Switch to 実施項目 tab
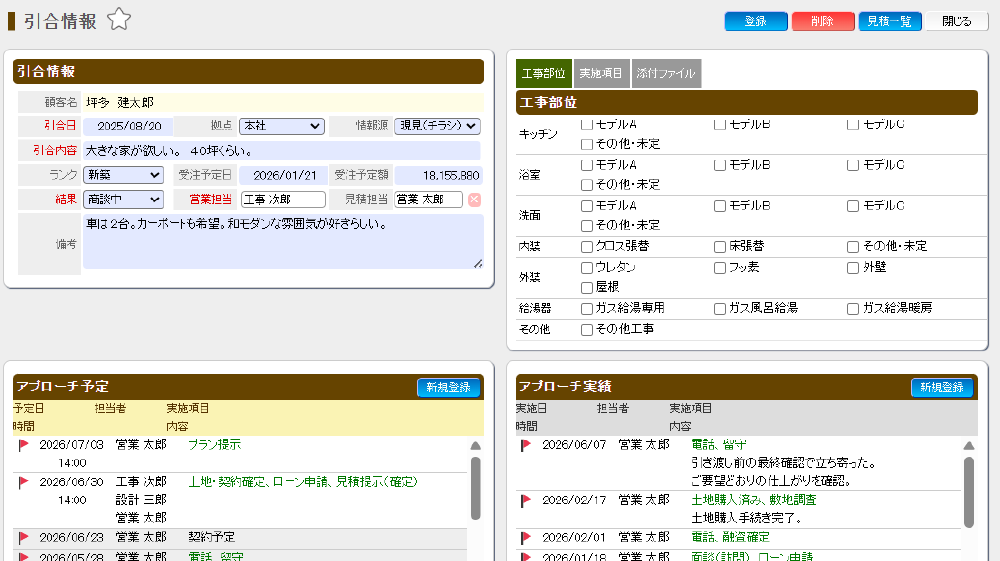Screen dimensions: 1000x561 pyautogui.click(x=601, y=73)
